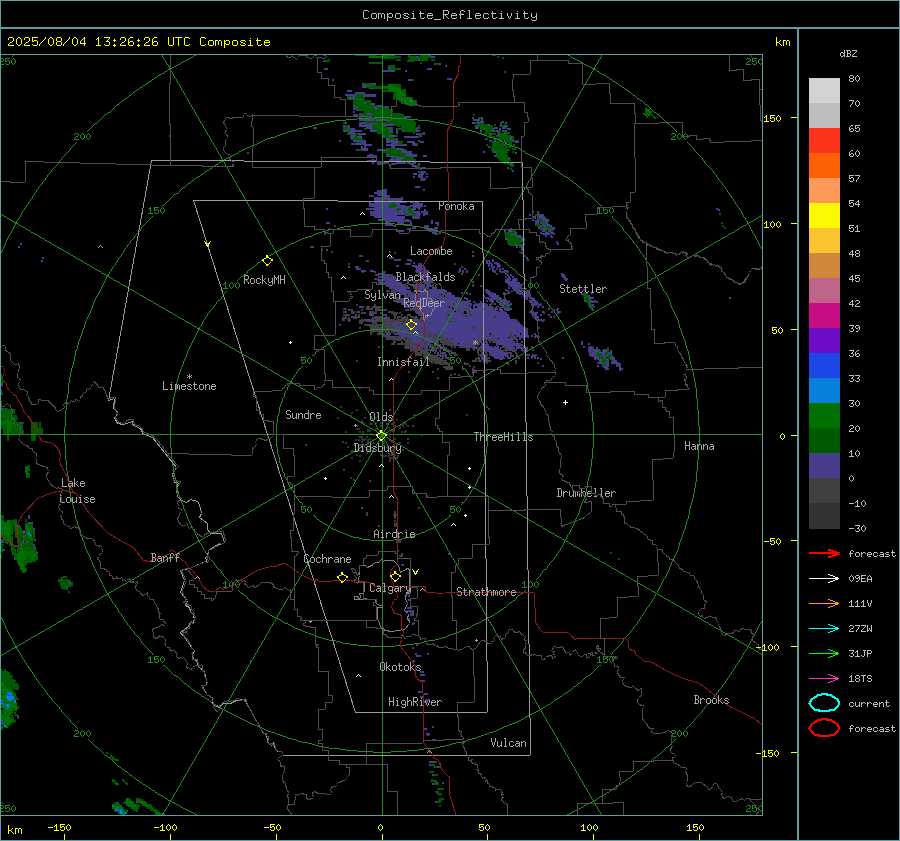
Task: Click the Innisfail town label
Action: click(403, 362)
